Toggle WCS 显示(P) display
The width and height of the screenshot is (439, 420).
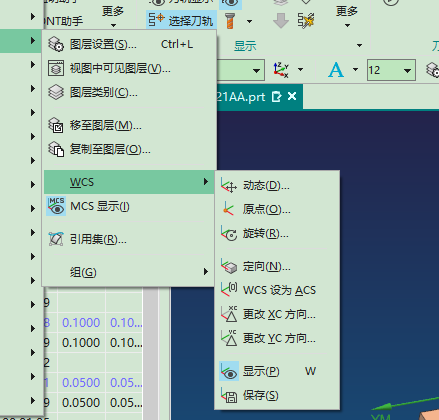(277, 371)
